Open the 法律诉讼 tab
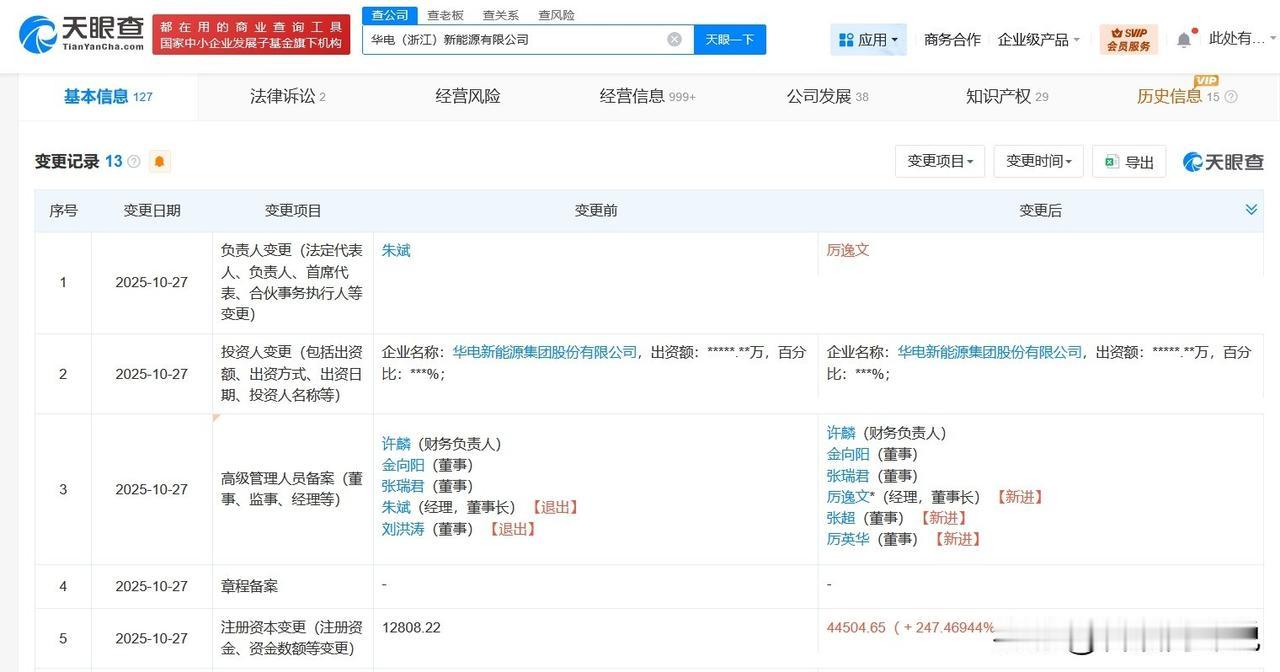 [x=288, y=96]
